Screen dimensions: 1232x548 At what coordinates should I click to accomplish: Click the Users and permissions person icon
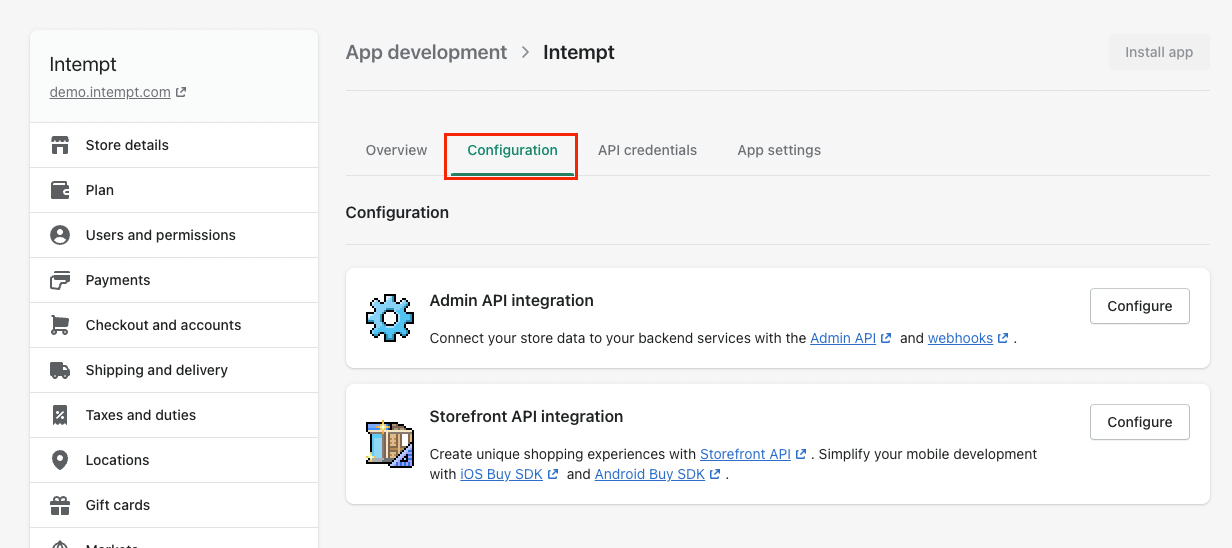[60, 235]
